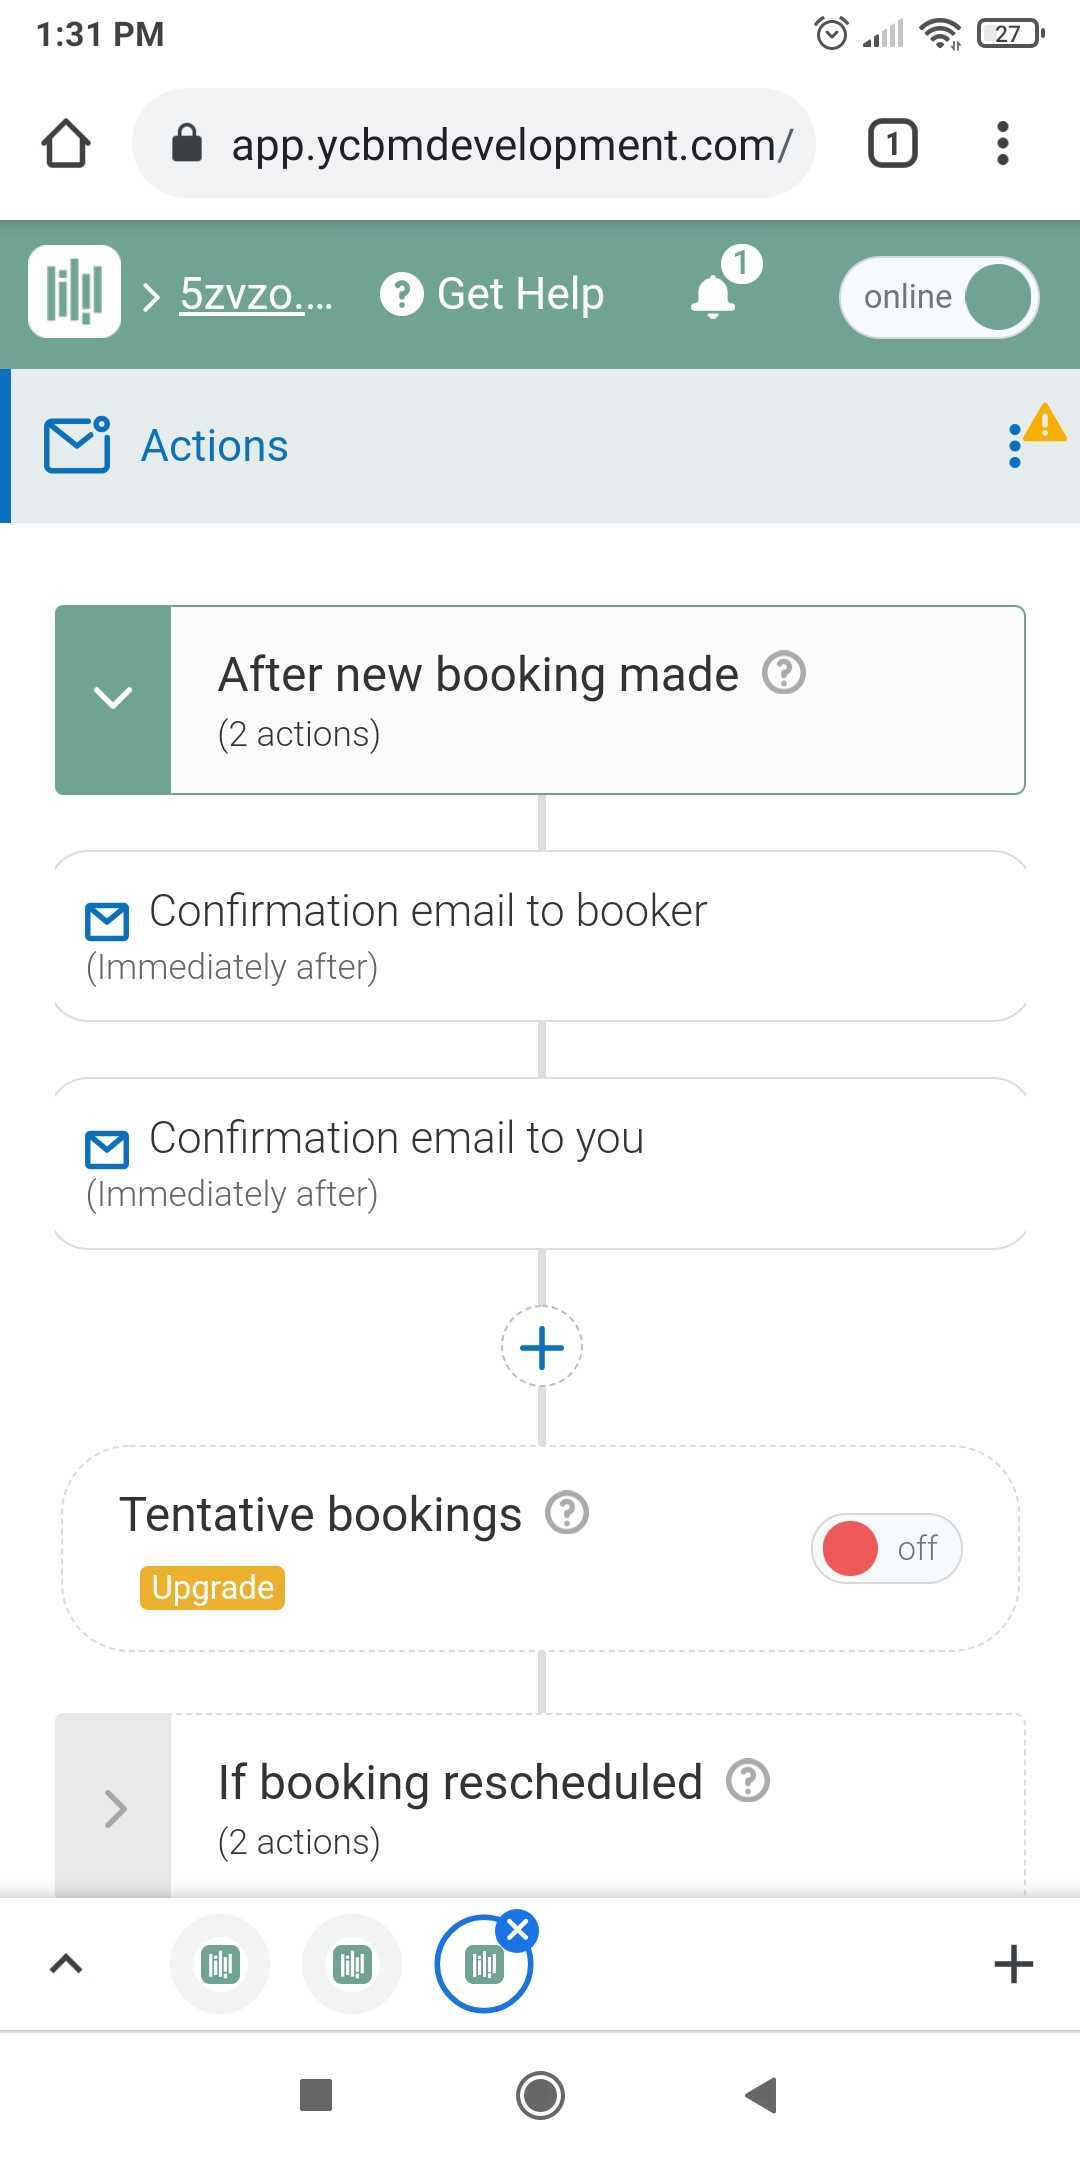Click the help icon beside After new booking made
This screenshot has width=1080, height=2160.
(784, 673)
